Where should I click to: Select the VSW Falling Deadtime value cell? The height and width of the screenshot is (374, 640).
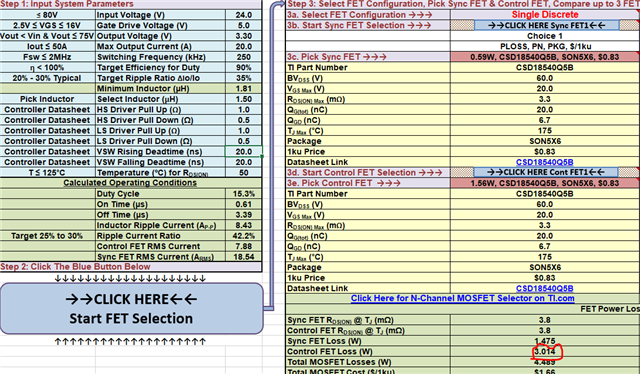(244, 163)
